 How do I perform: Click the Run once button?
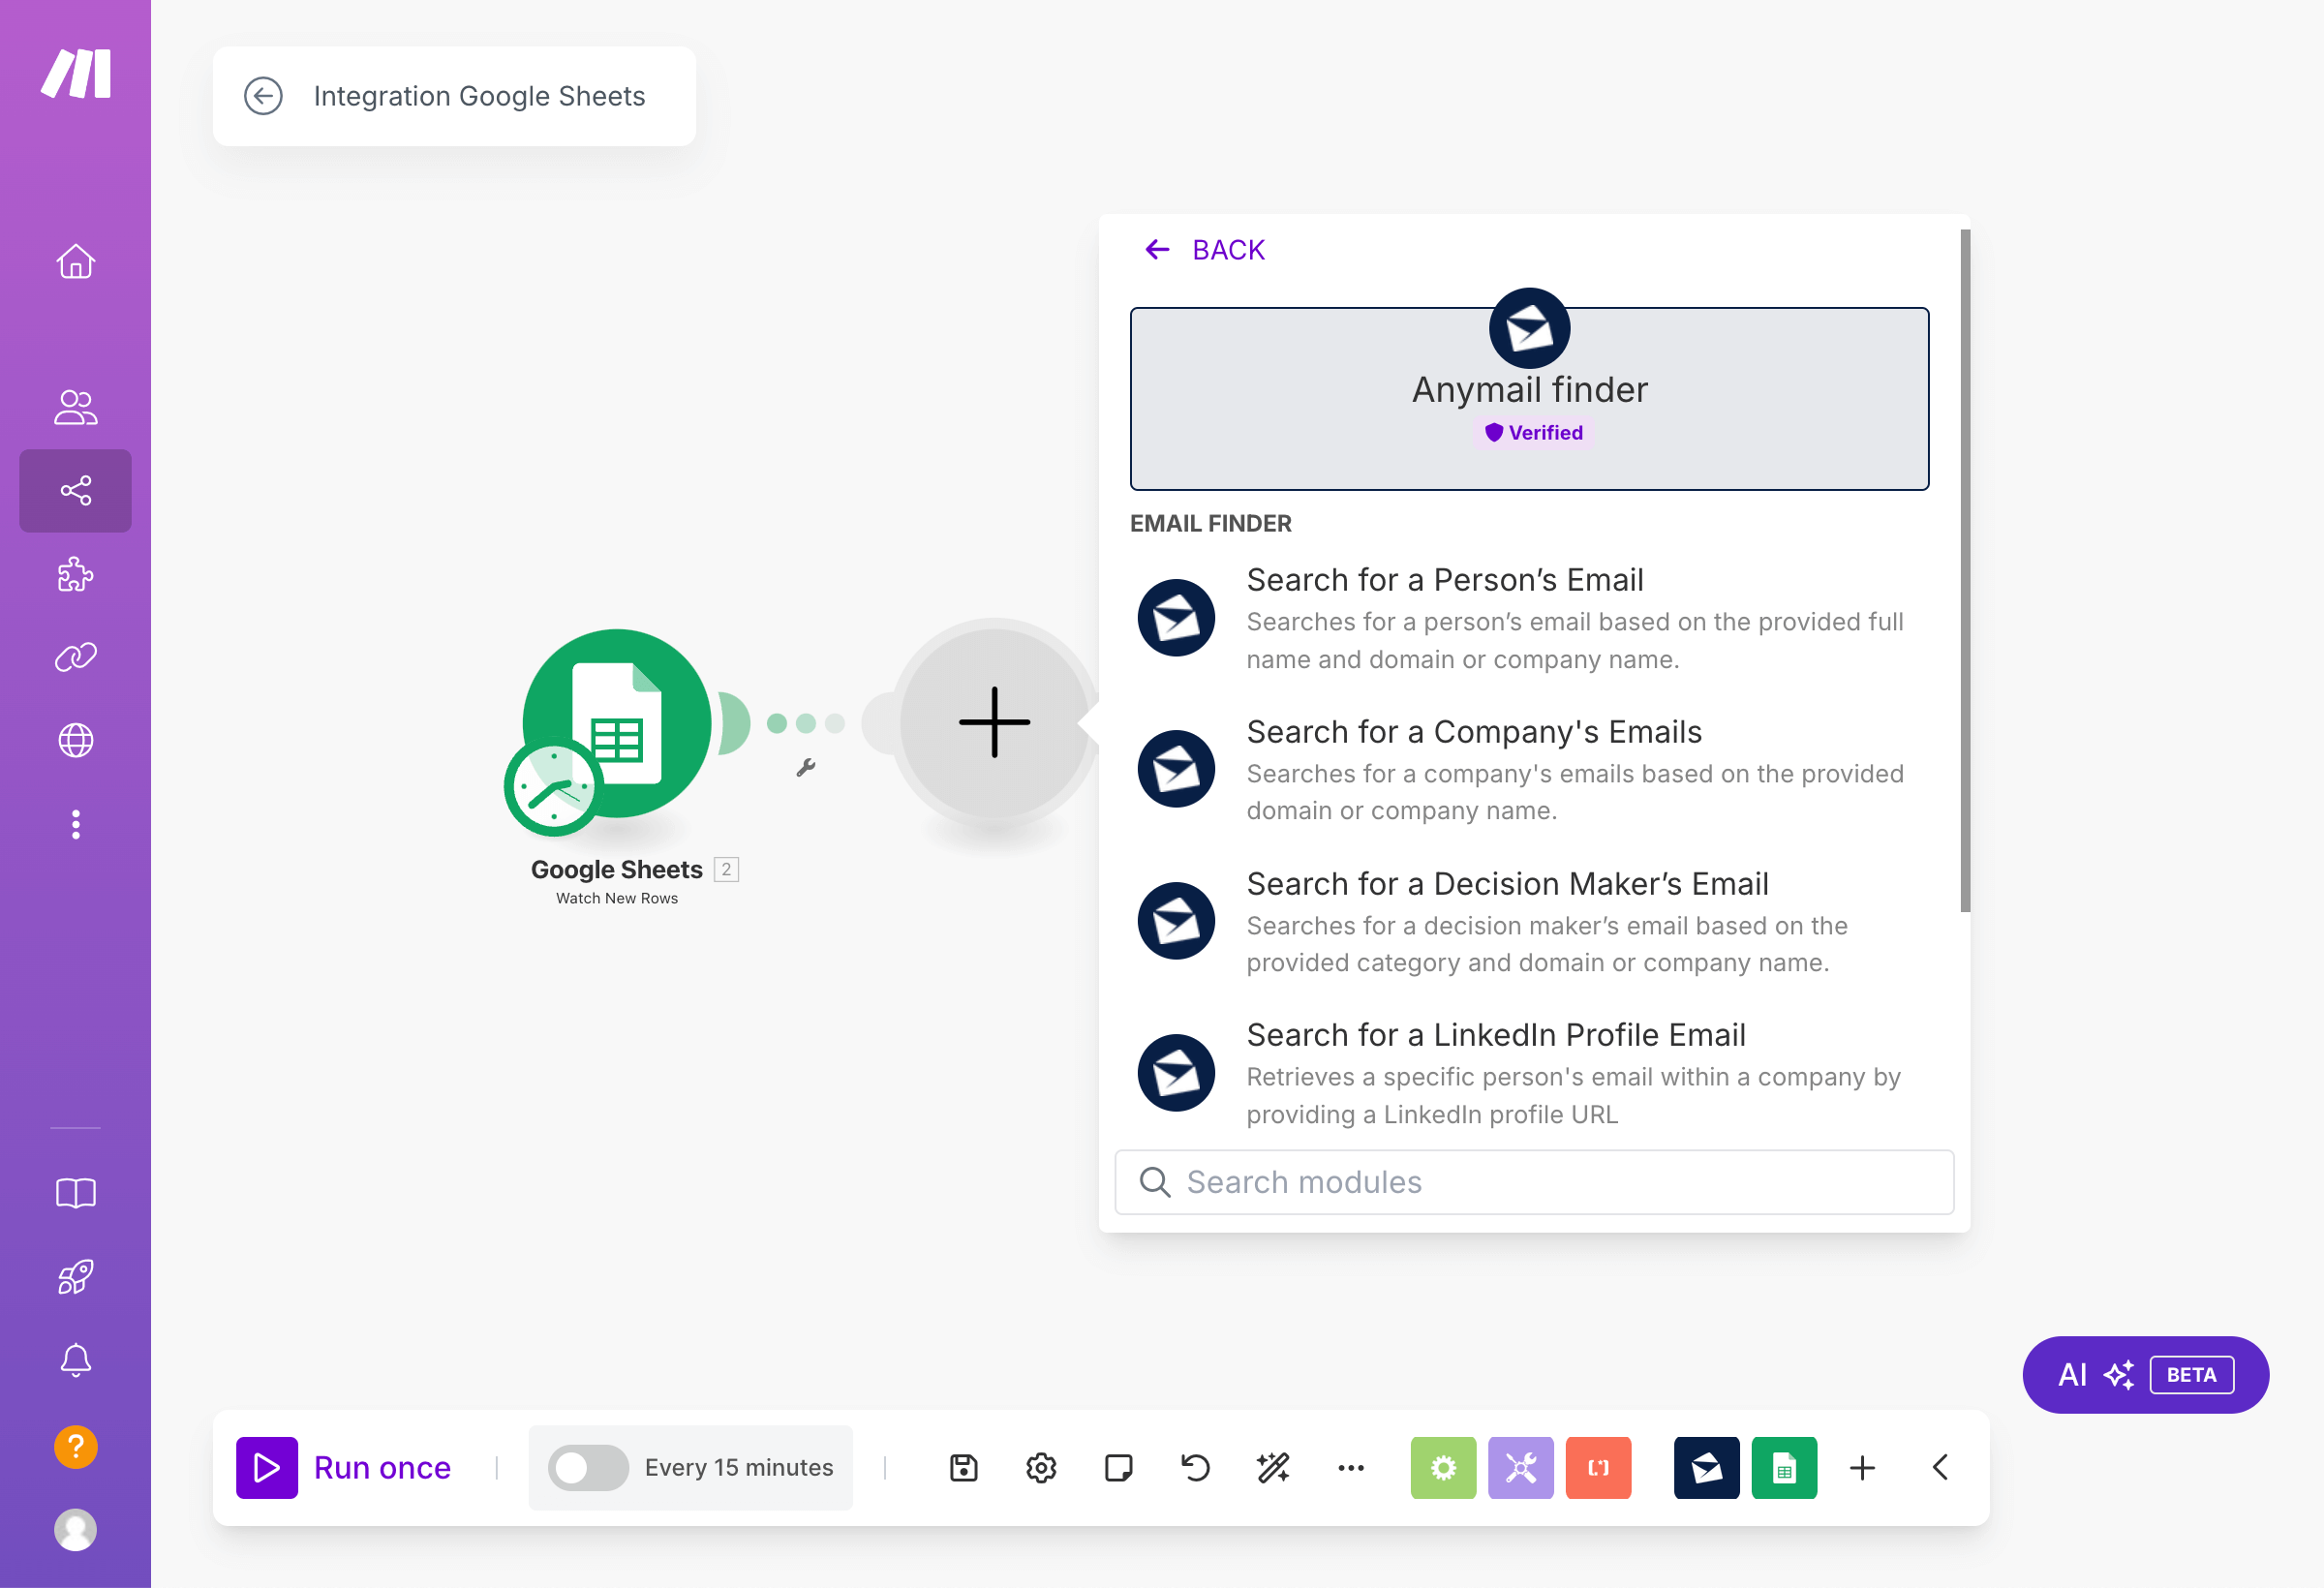click(344, 1467)
